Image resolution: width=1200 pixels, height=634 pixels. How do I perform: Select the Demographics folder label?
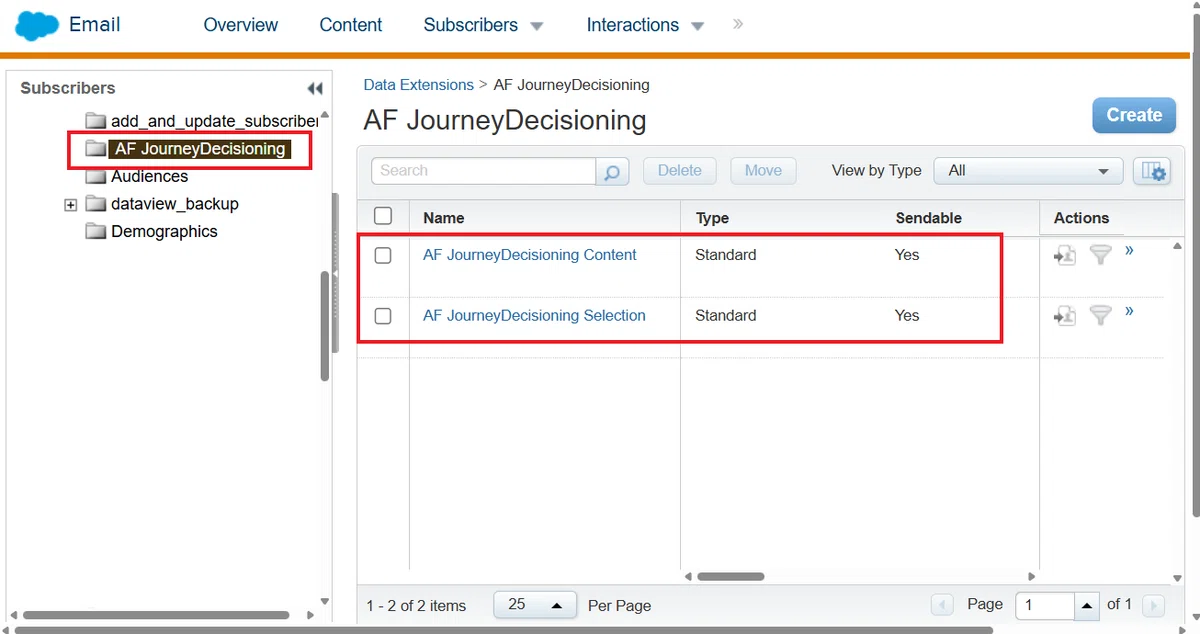click(x=164, y=231)
